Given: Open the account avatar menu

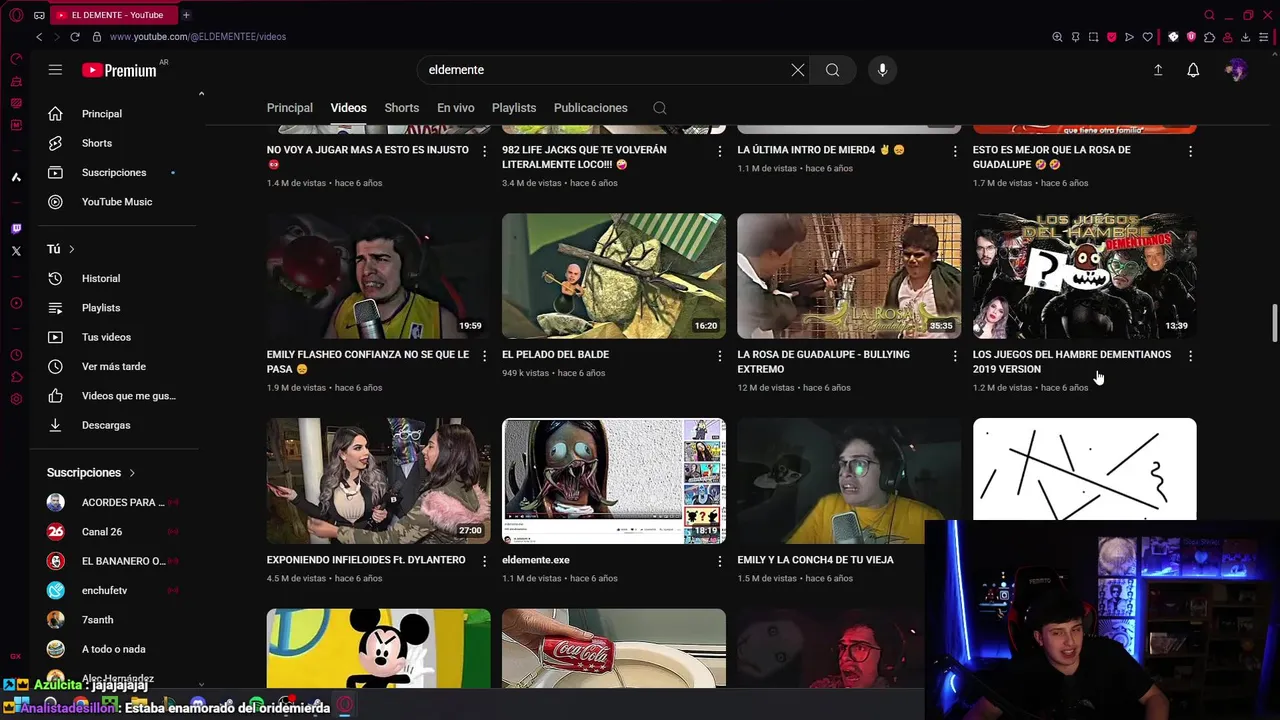Looking at the screenshot, I should (1236, 70).
